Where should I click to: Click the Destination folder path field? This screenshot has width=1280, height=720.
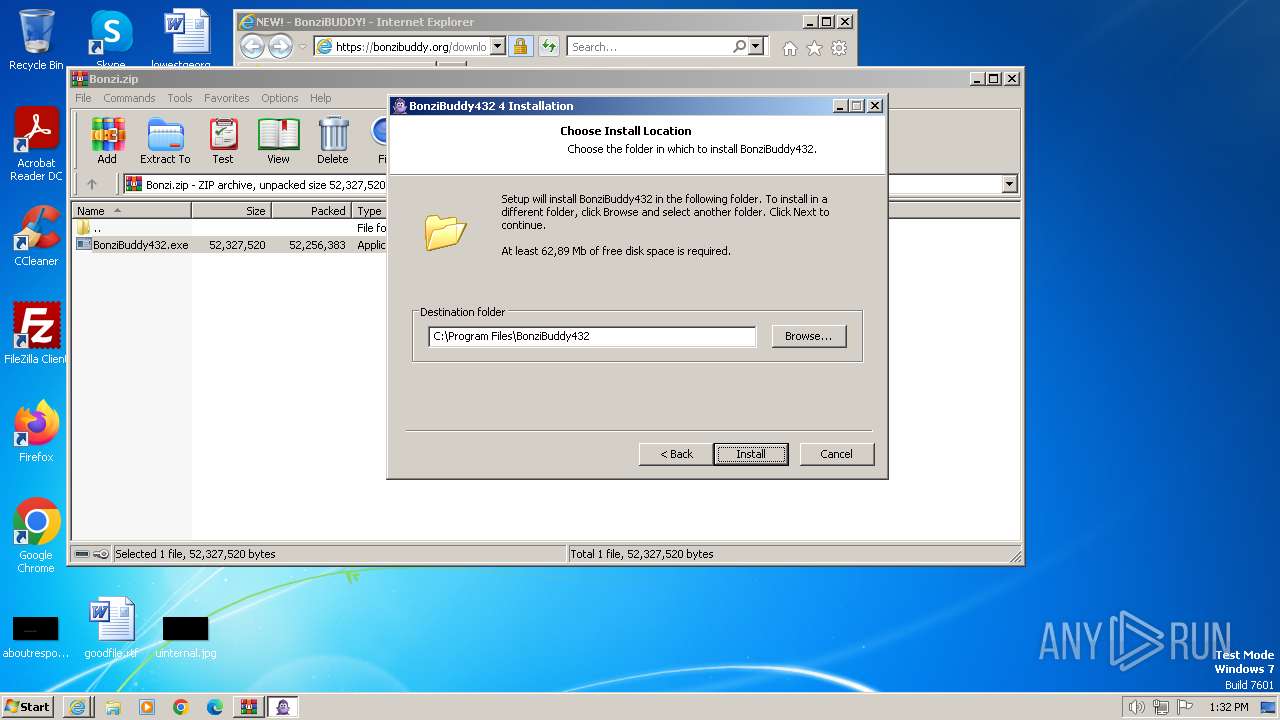pyautogui.click(x=592, y=336)
